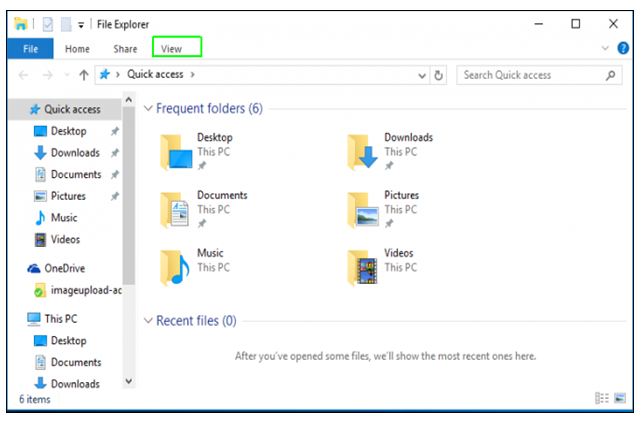The width and height of the screenshot is (641, 424).
Task: Click pin icon beside sidebar Downloads
Action: [x=115, y=153]
